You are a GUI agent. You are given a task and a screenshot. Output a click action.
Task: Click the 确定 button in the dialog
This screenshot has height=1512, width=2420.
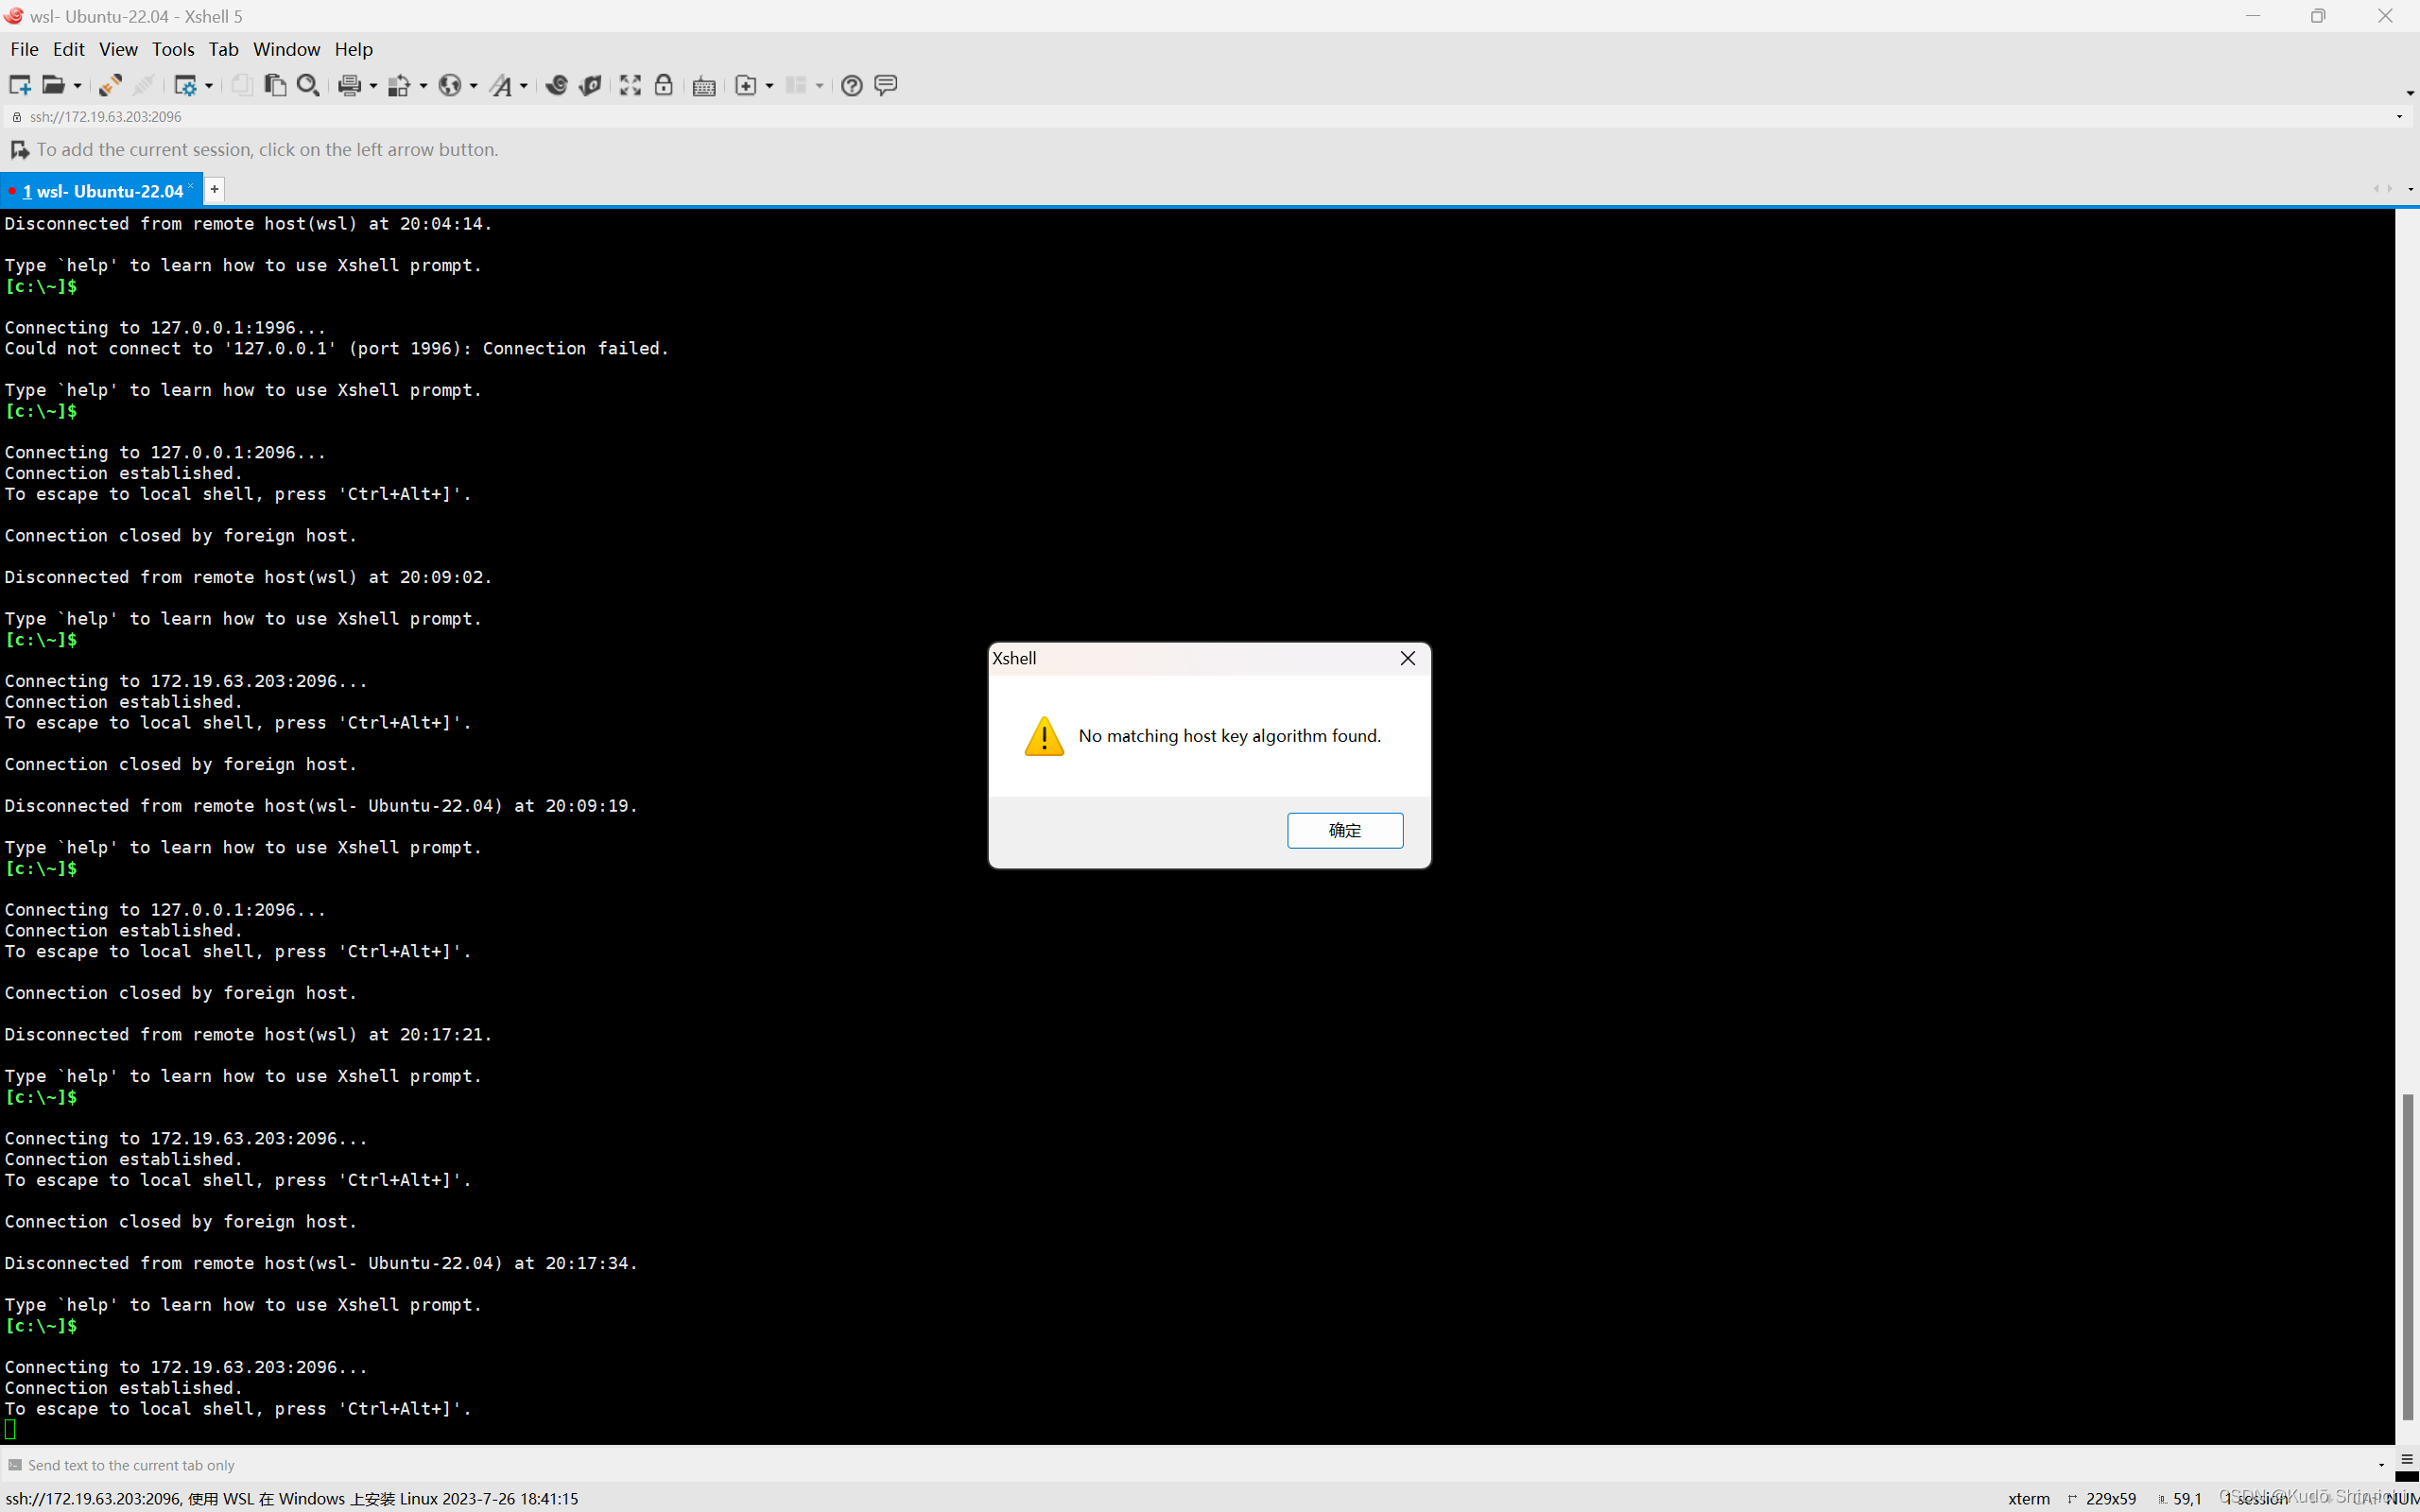(1344, 830)
